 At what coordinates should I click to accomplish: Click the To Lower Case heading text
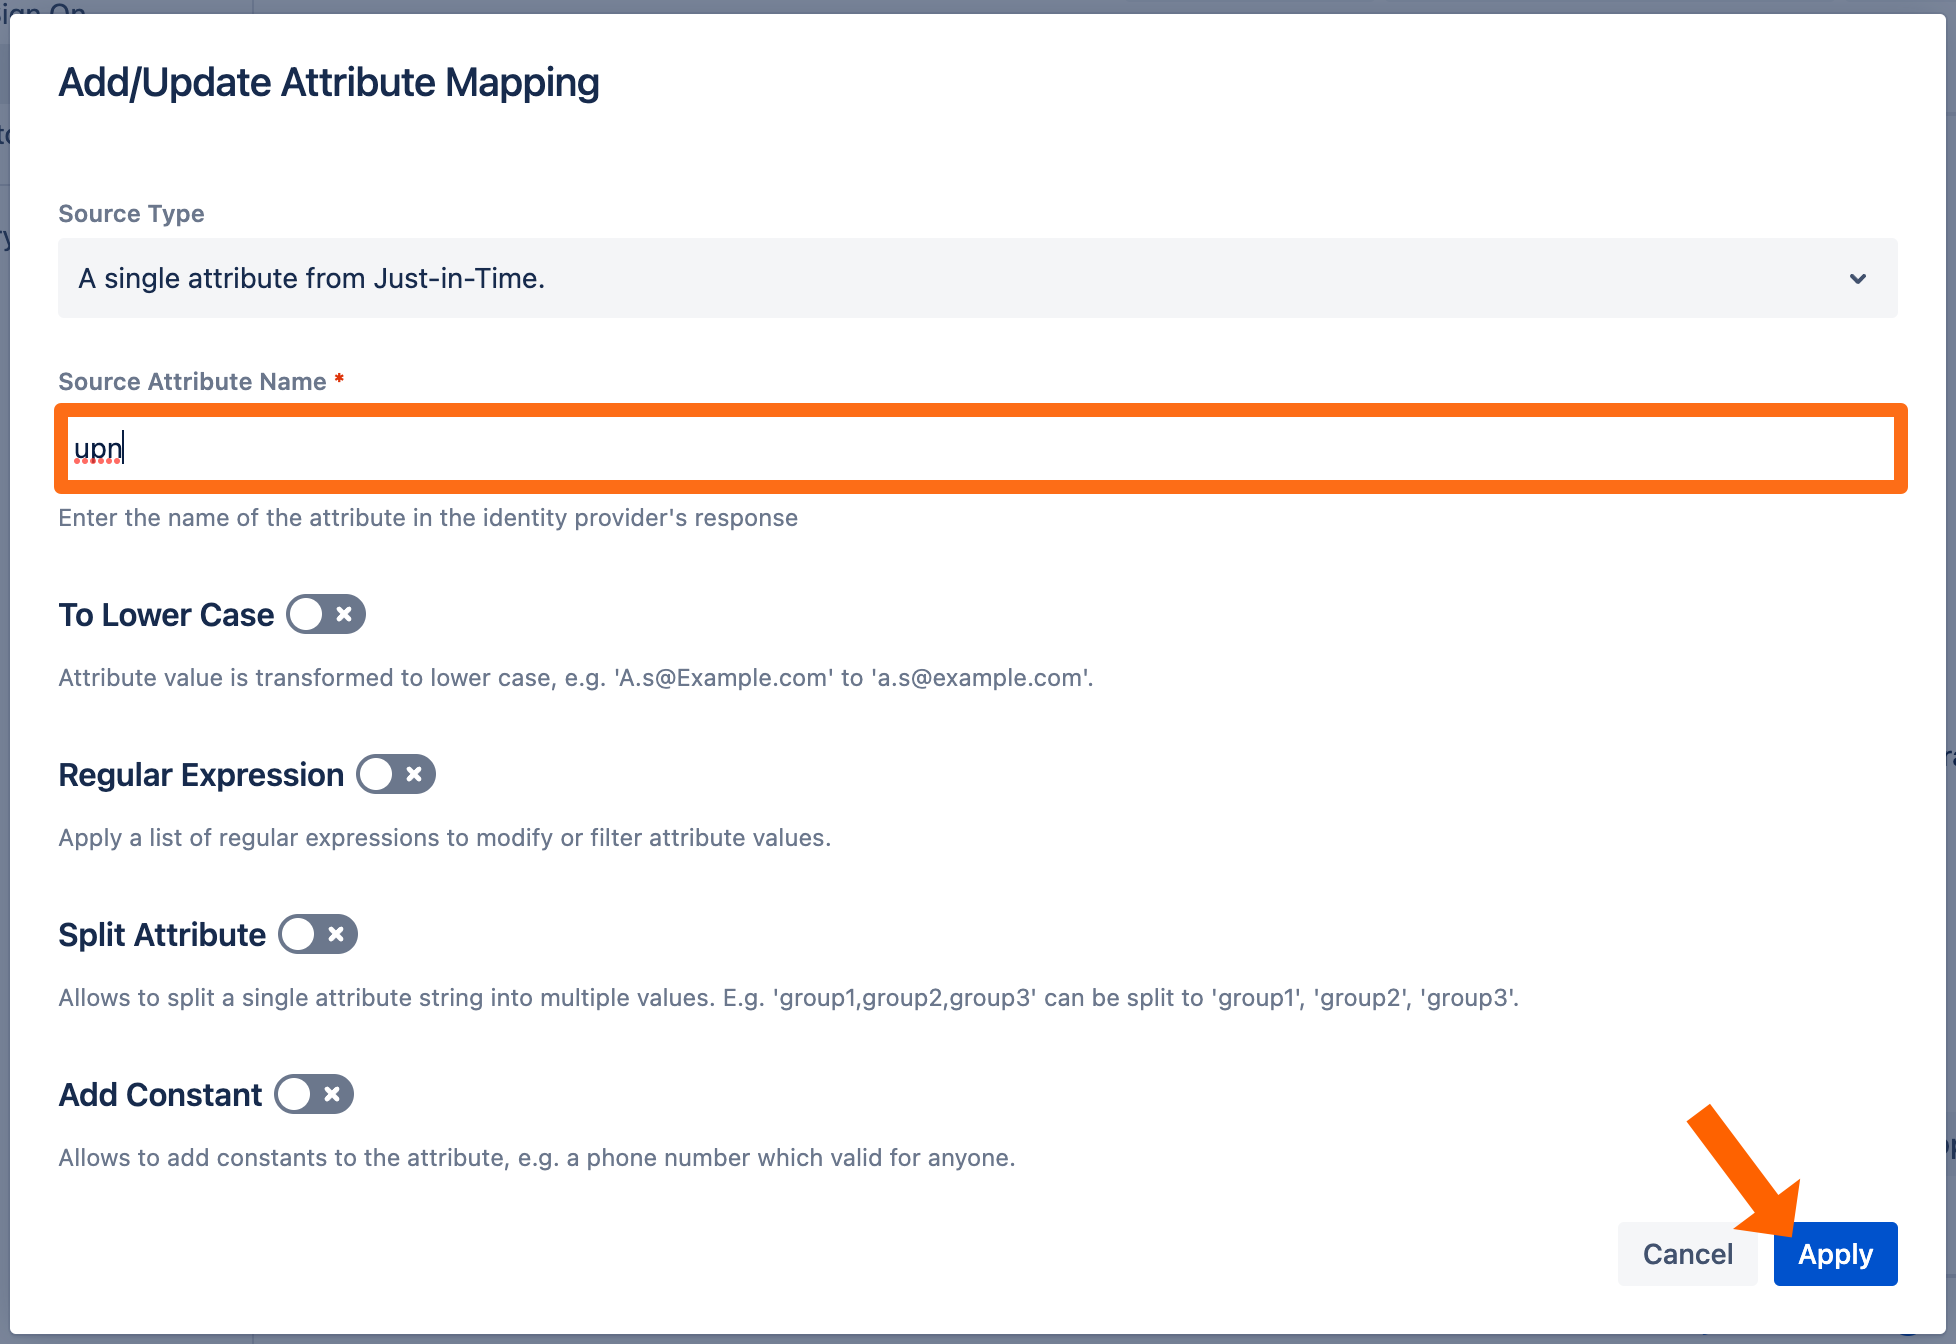pos(166,615)
